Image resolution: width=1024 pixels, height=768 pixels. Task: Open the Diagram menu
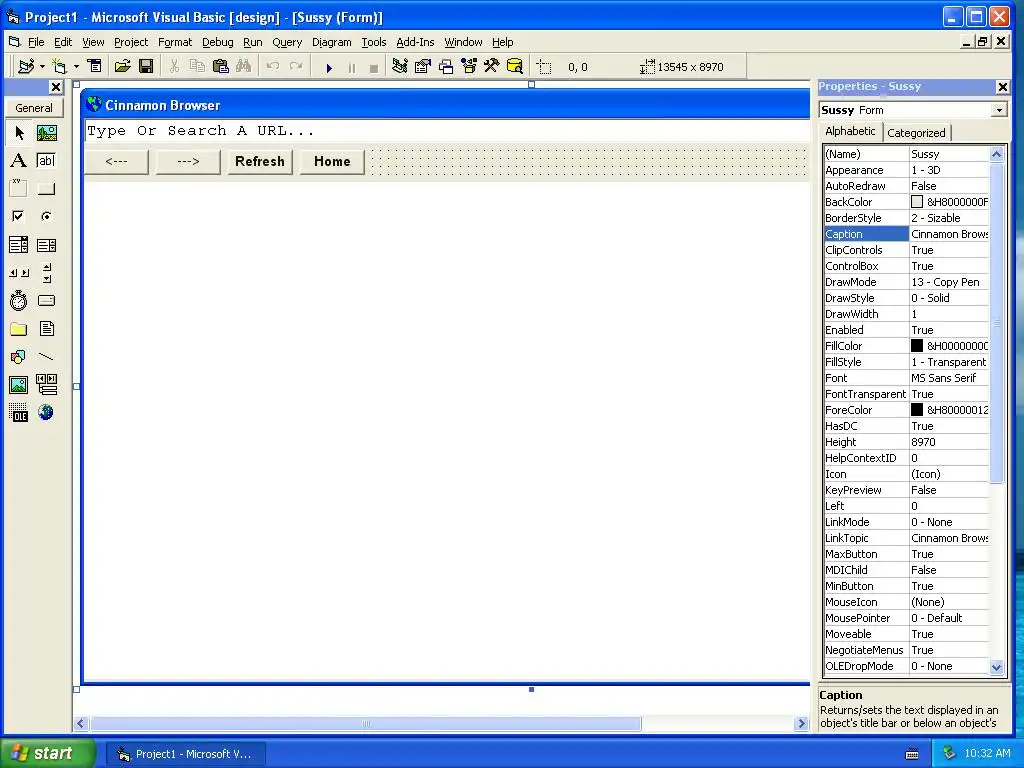pyautogui.click(x=332, y=42)
